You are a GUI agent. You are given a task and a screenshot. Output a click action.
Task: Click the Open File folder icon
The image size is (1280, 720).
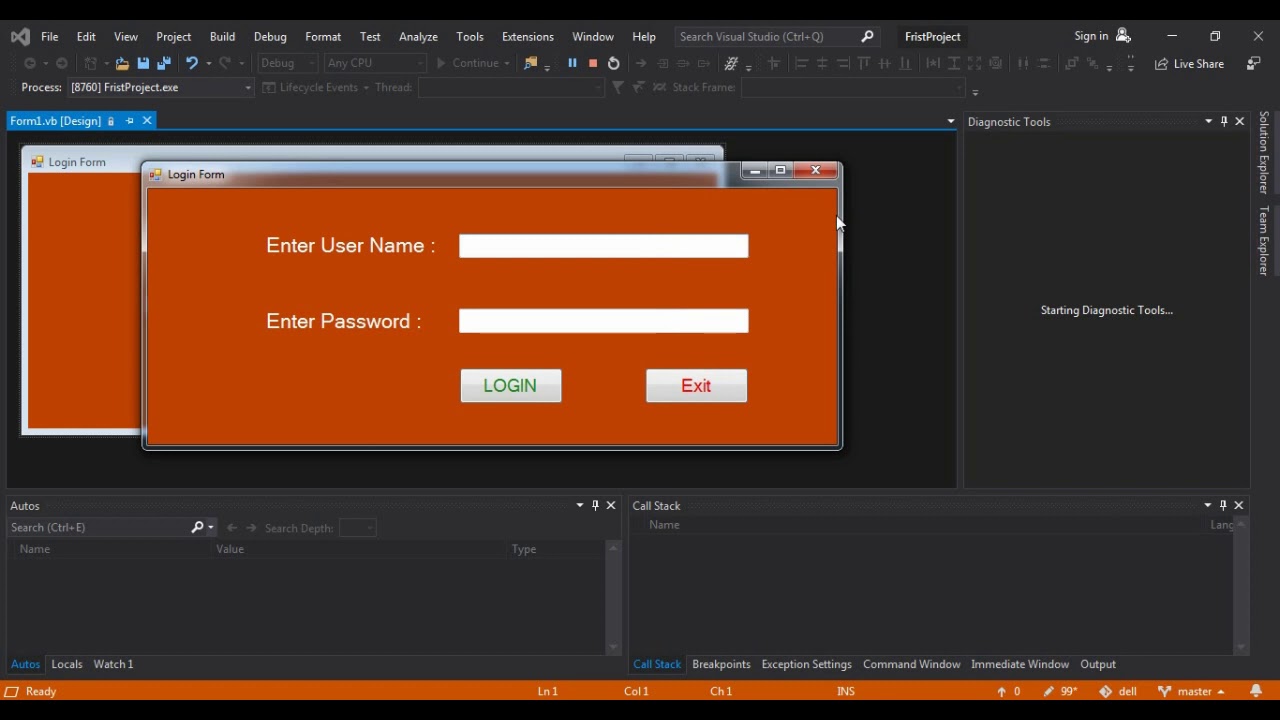coord(122,63)
